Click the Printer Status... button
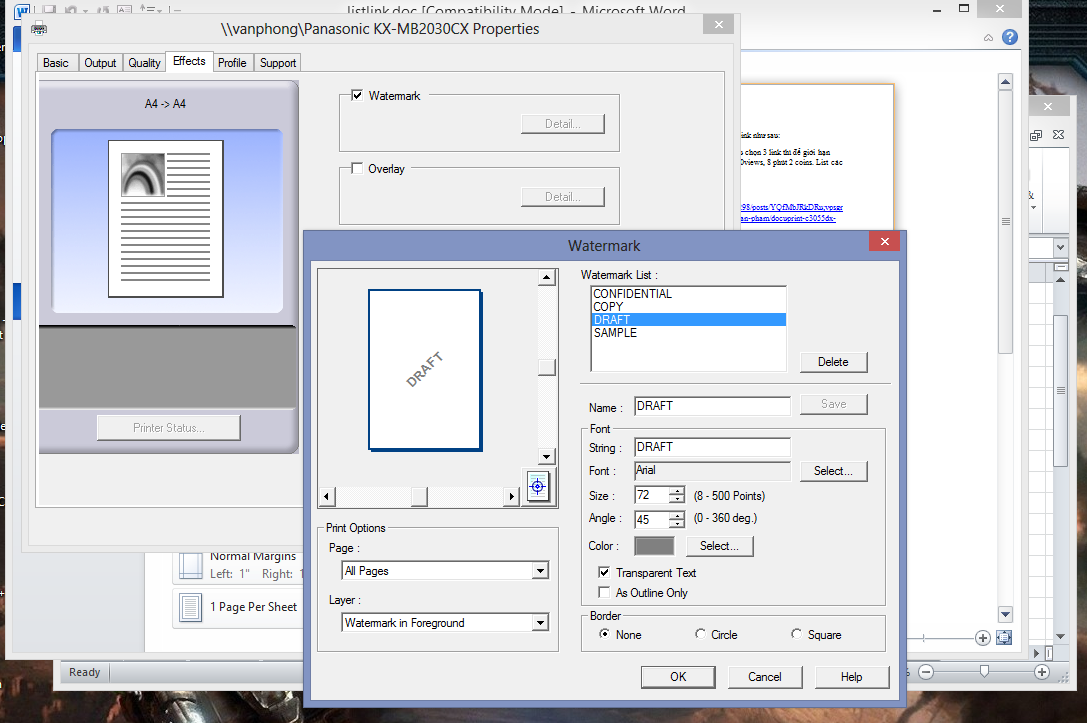Image resolution: width=1087 pixels, height=723 pixels. click(x=168, y=428)
